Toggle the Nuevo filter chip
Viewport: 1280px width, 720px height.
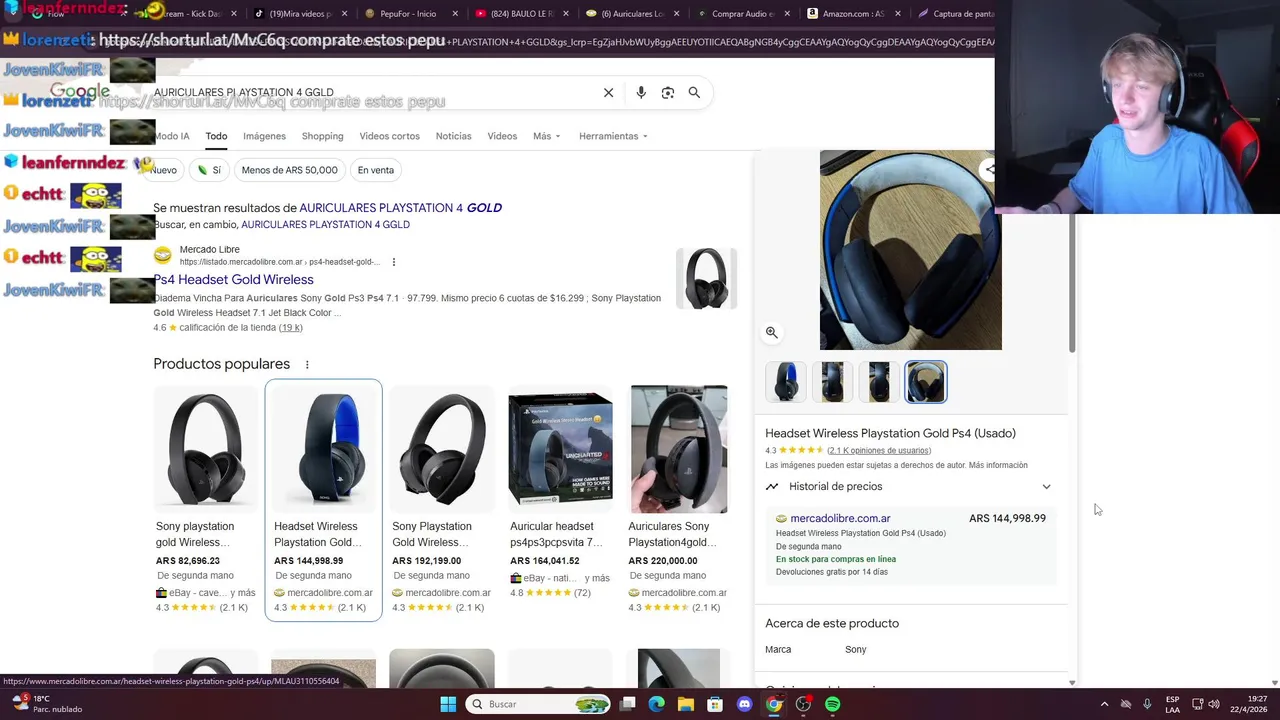tap(164, 170)
